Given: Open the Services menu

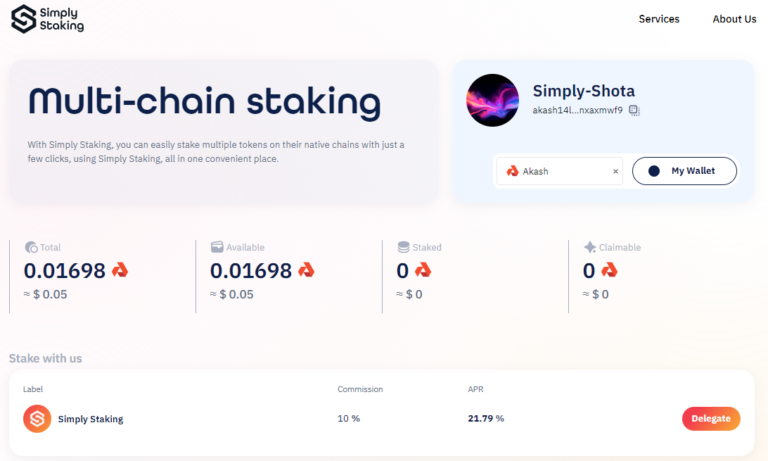Looking at the screenshot, I should pyautogui.click(x=659, y=19).
